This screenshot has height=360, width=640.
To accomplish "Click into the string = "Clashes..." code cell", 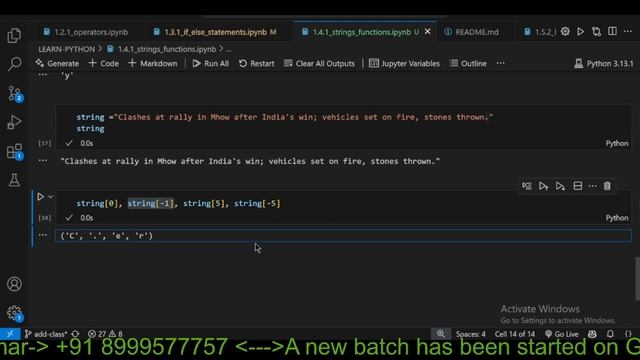I will 343,122.
